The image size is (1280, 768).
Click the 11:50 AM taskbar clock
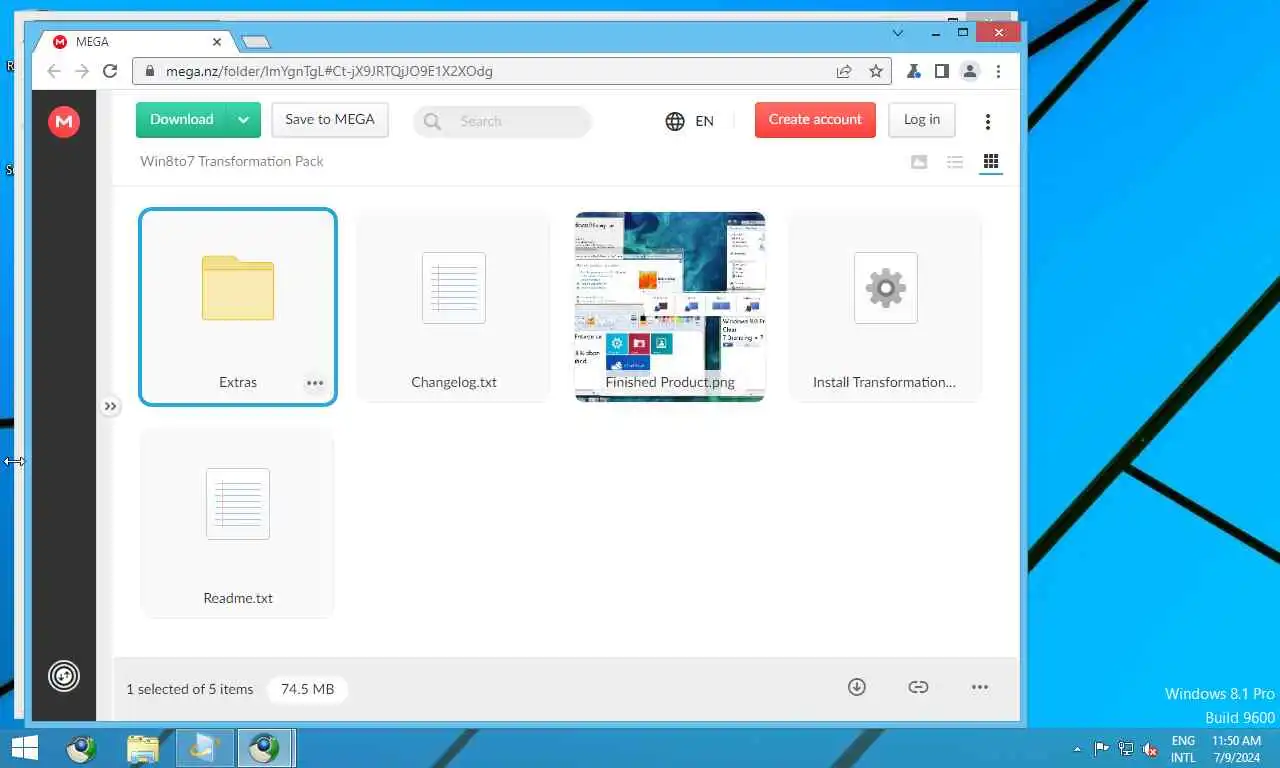point(1236,749)
